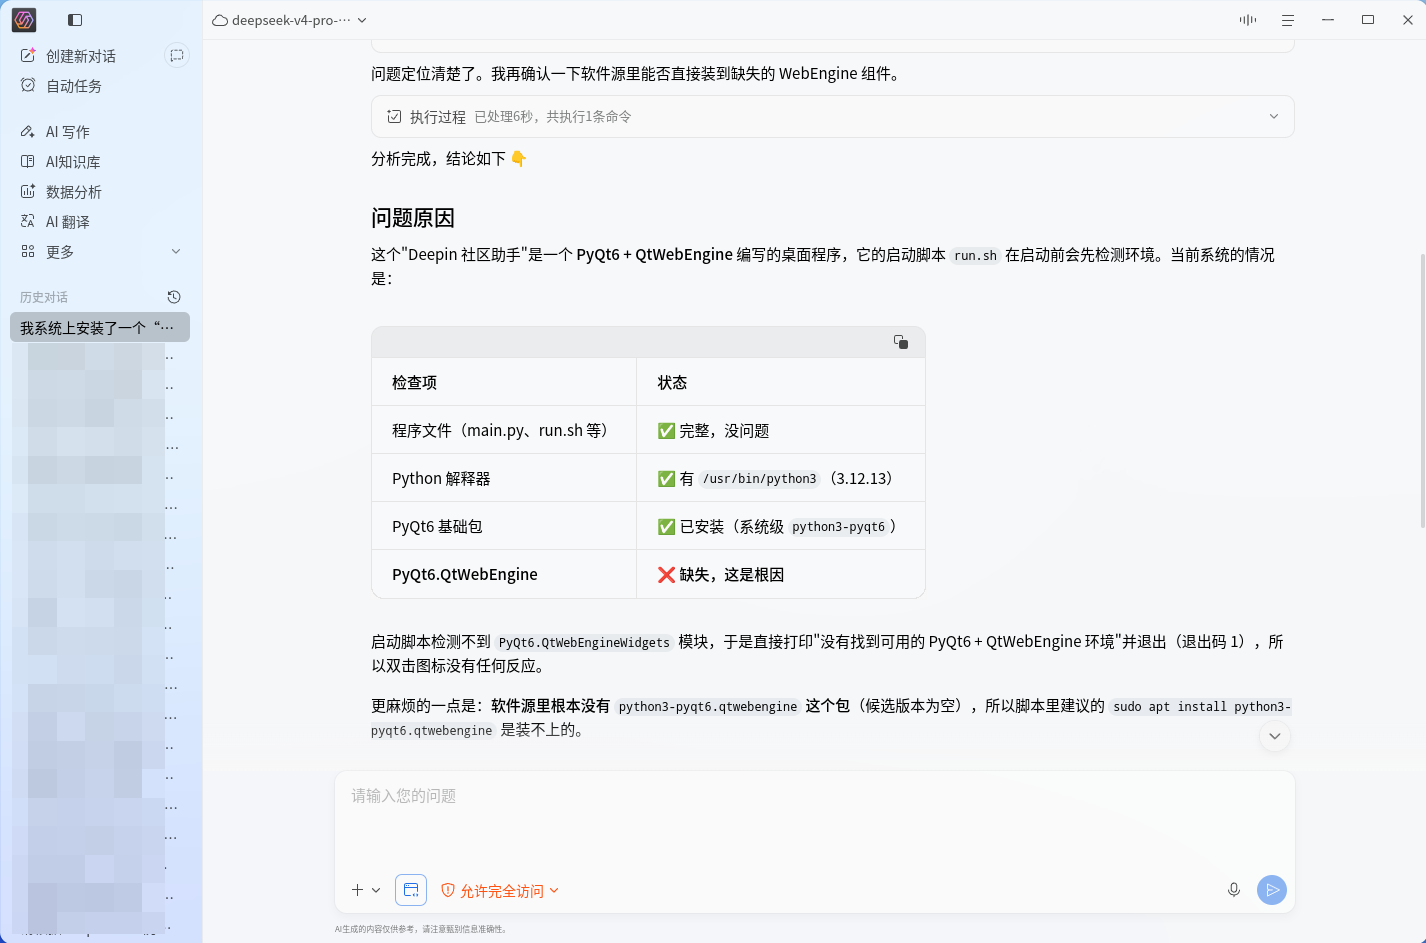
Task: Jump to bottom with round down-arrow button
Action: pos(1274,736)
